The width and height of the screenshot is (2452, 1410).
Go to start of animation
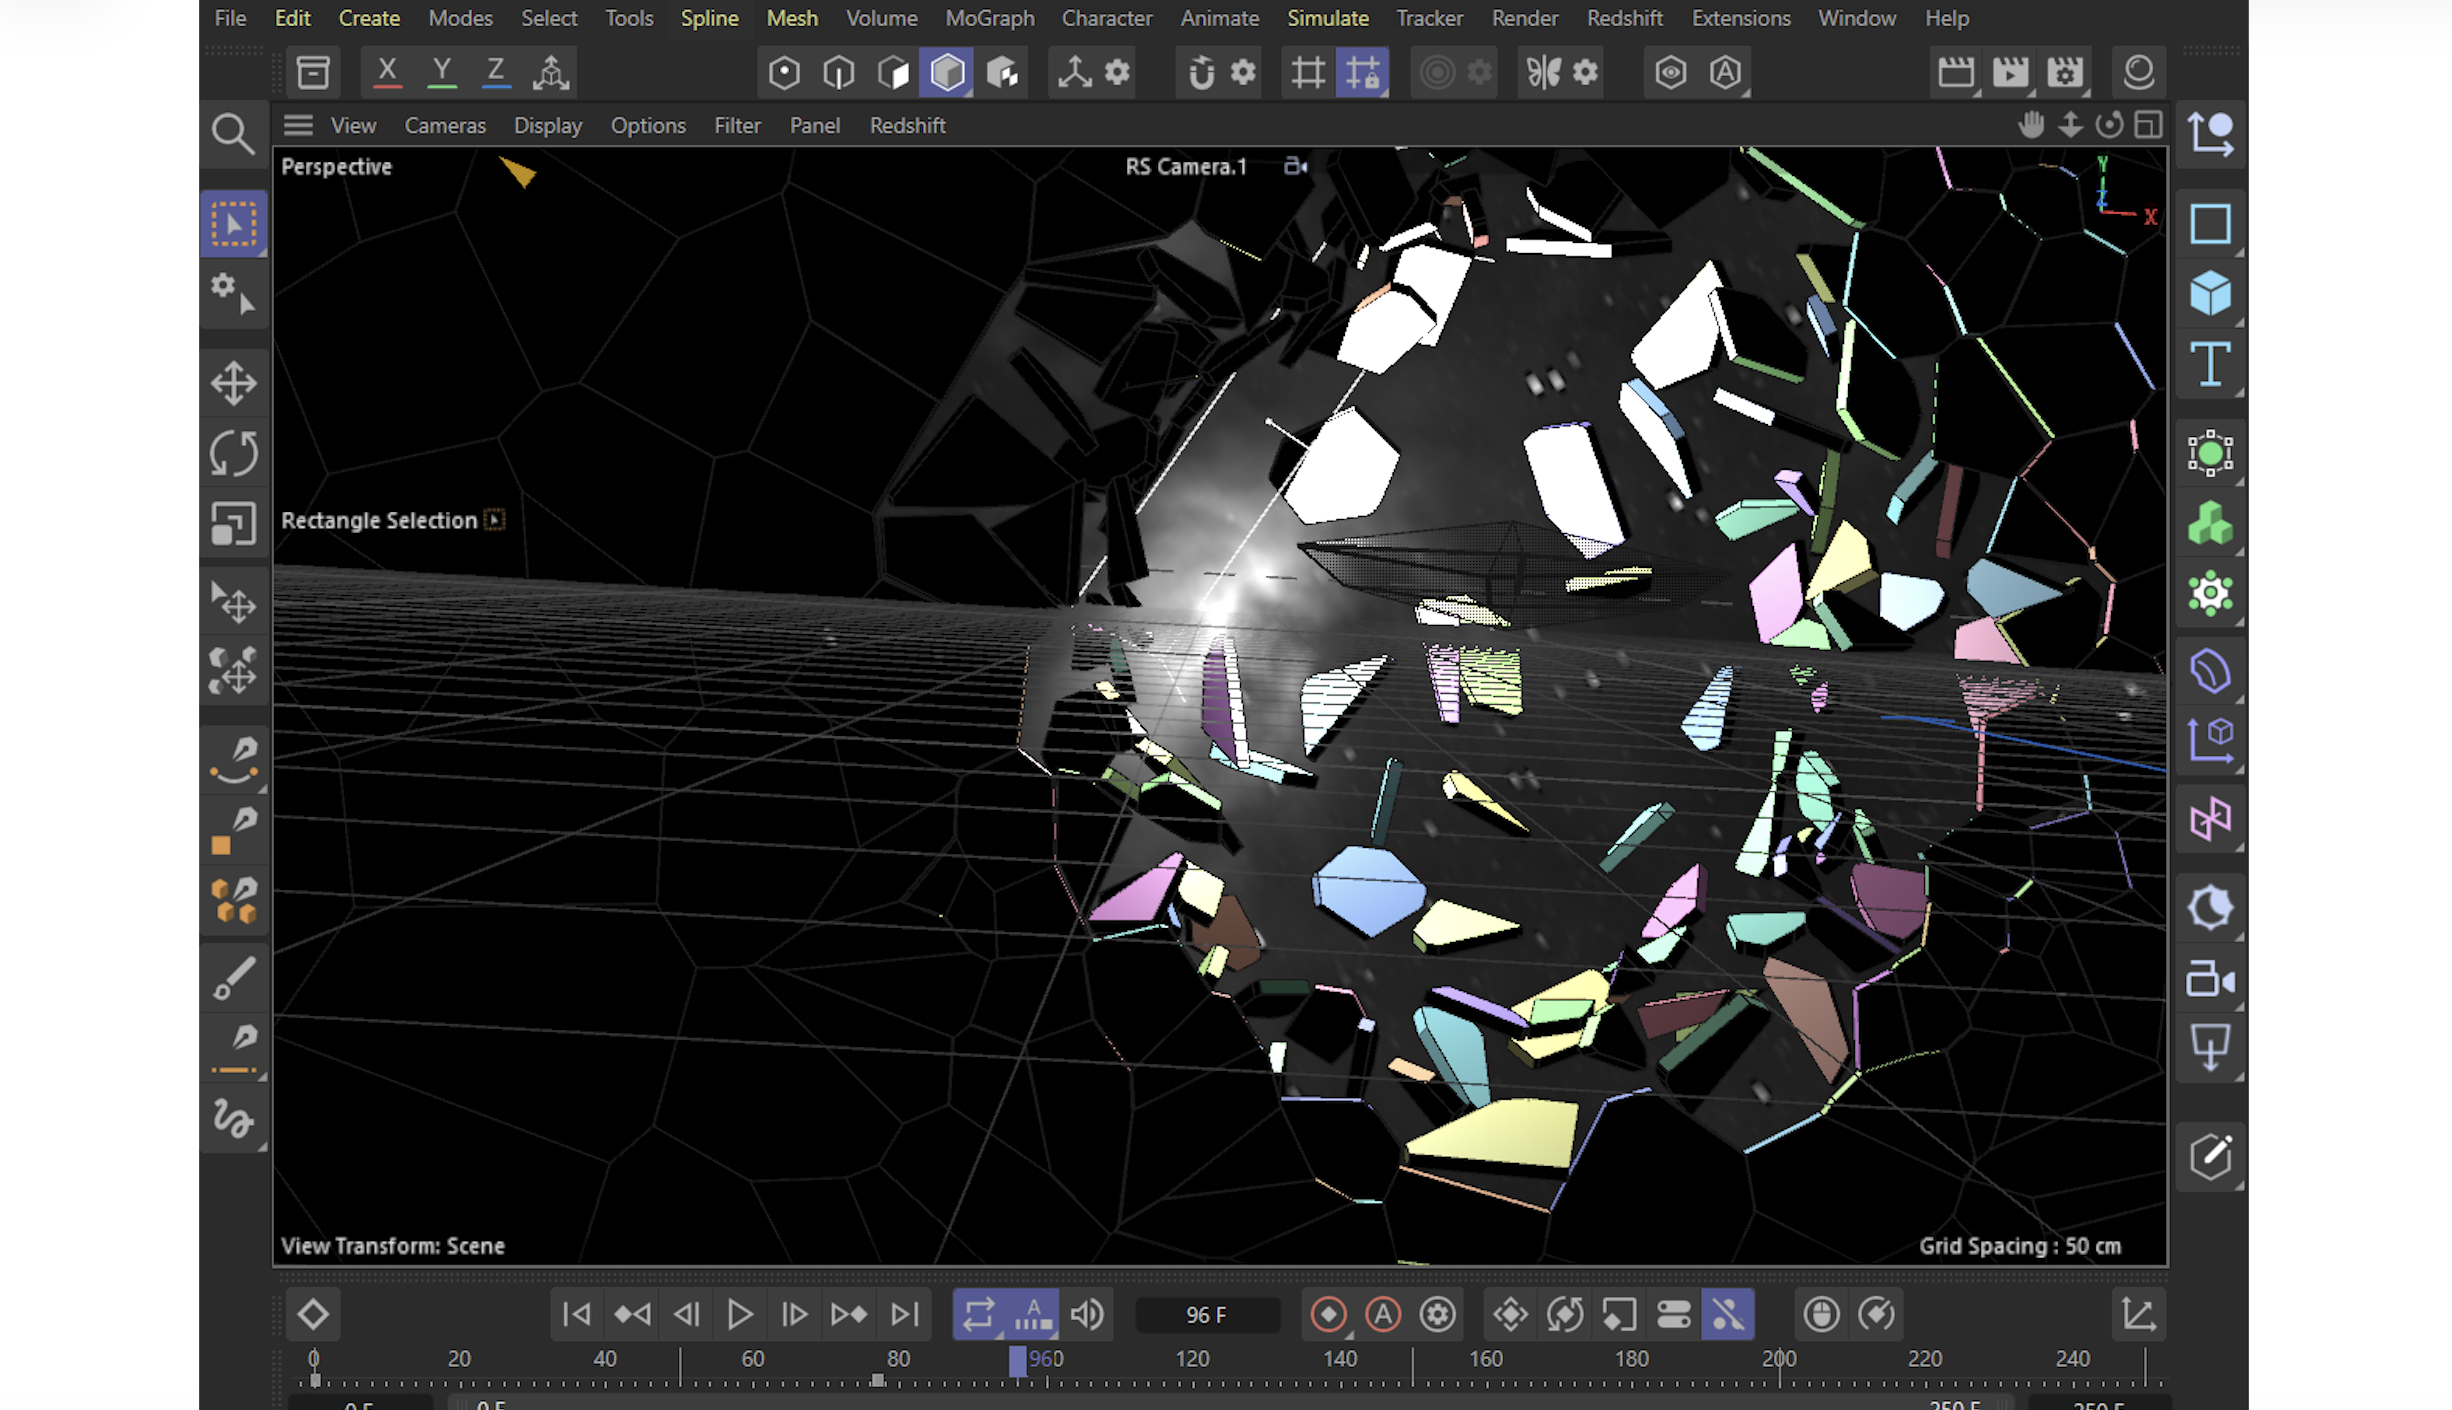pos(577,1314)
